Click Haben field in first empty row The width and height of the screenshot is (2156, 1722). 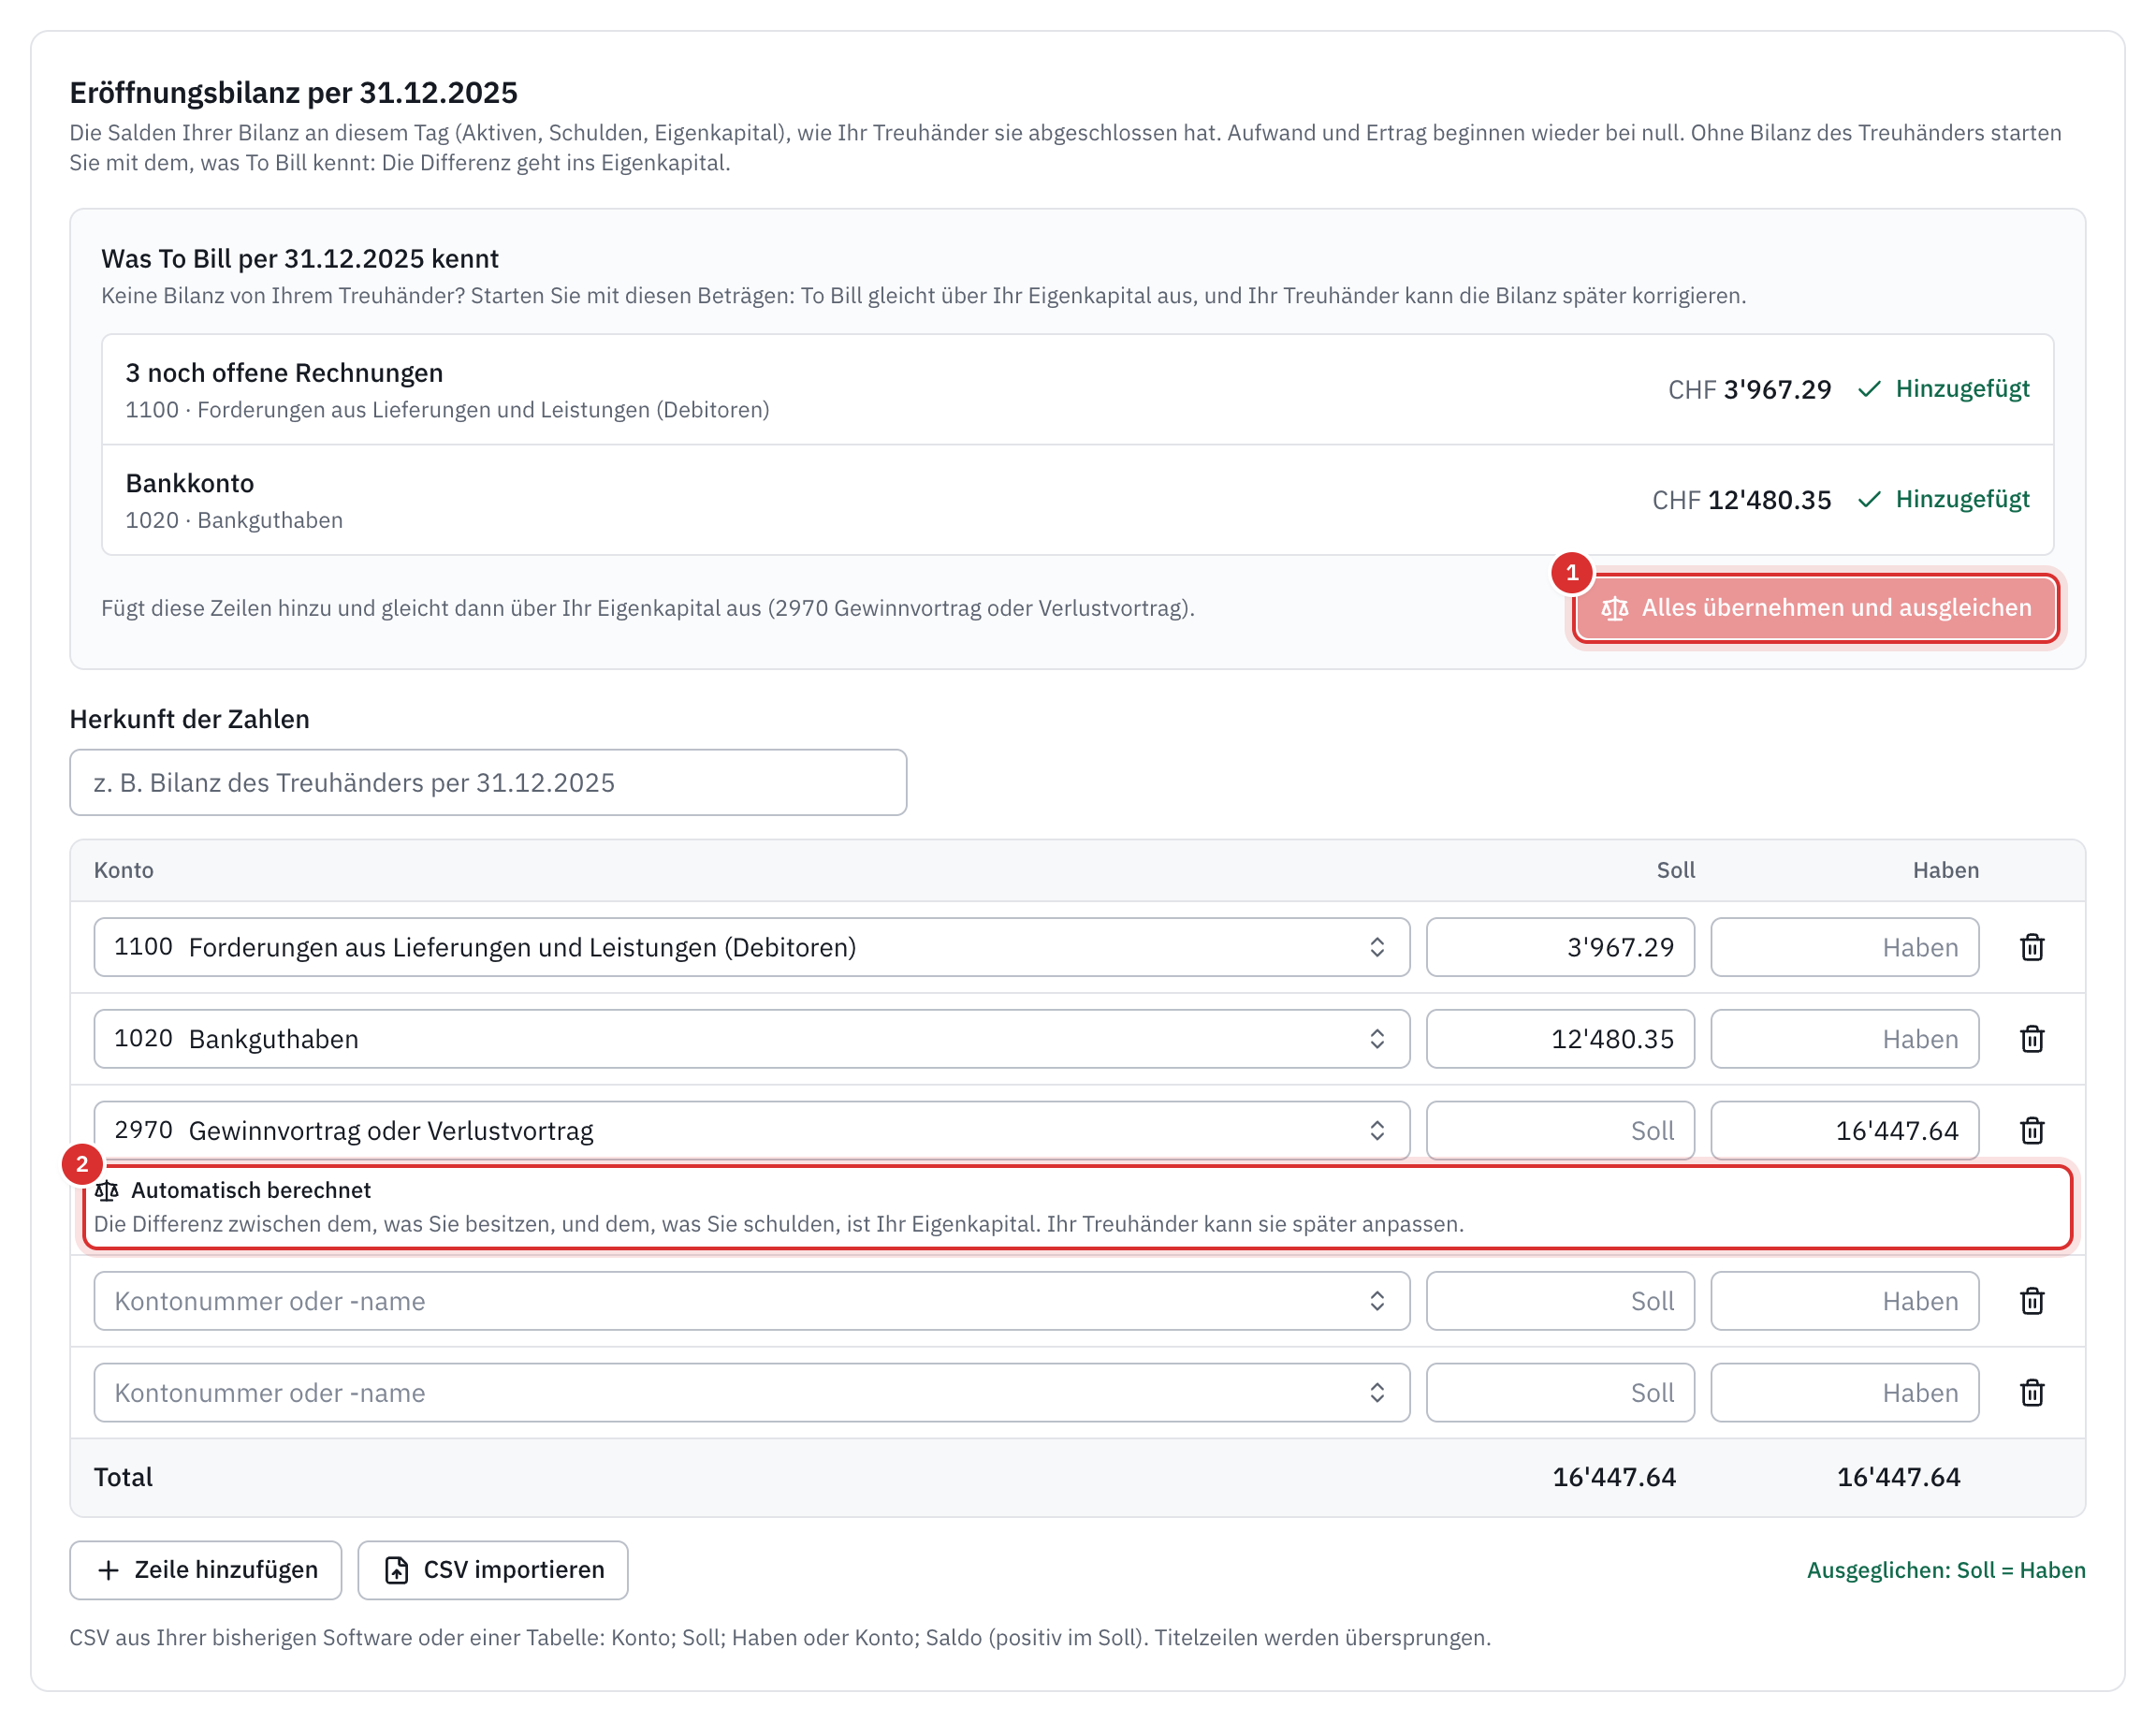pyautogui.click(x=1844, y=1301)
